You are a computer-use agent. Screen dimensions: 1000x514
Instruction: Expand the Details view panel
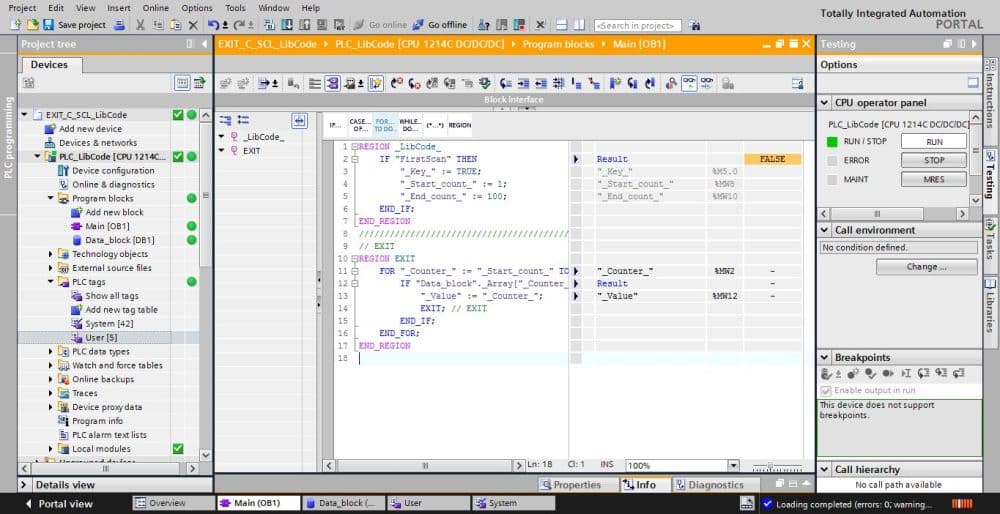coord(24,485)
